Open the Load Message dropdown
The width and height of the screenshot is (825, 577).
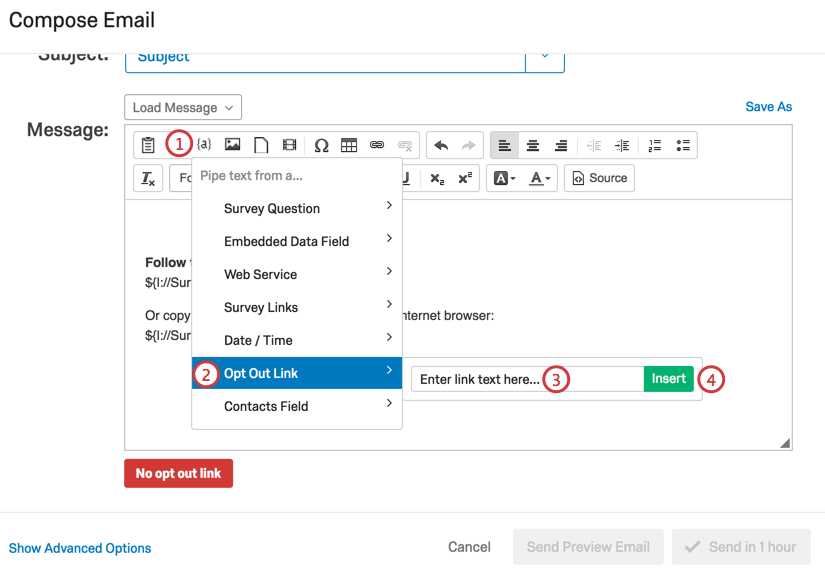[x=183, y=108]
